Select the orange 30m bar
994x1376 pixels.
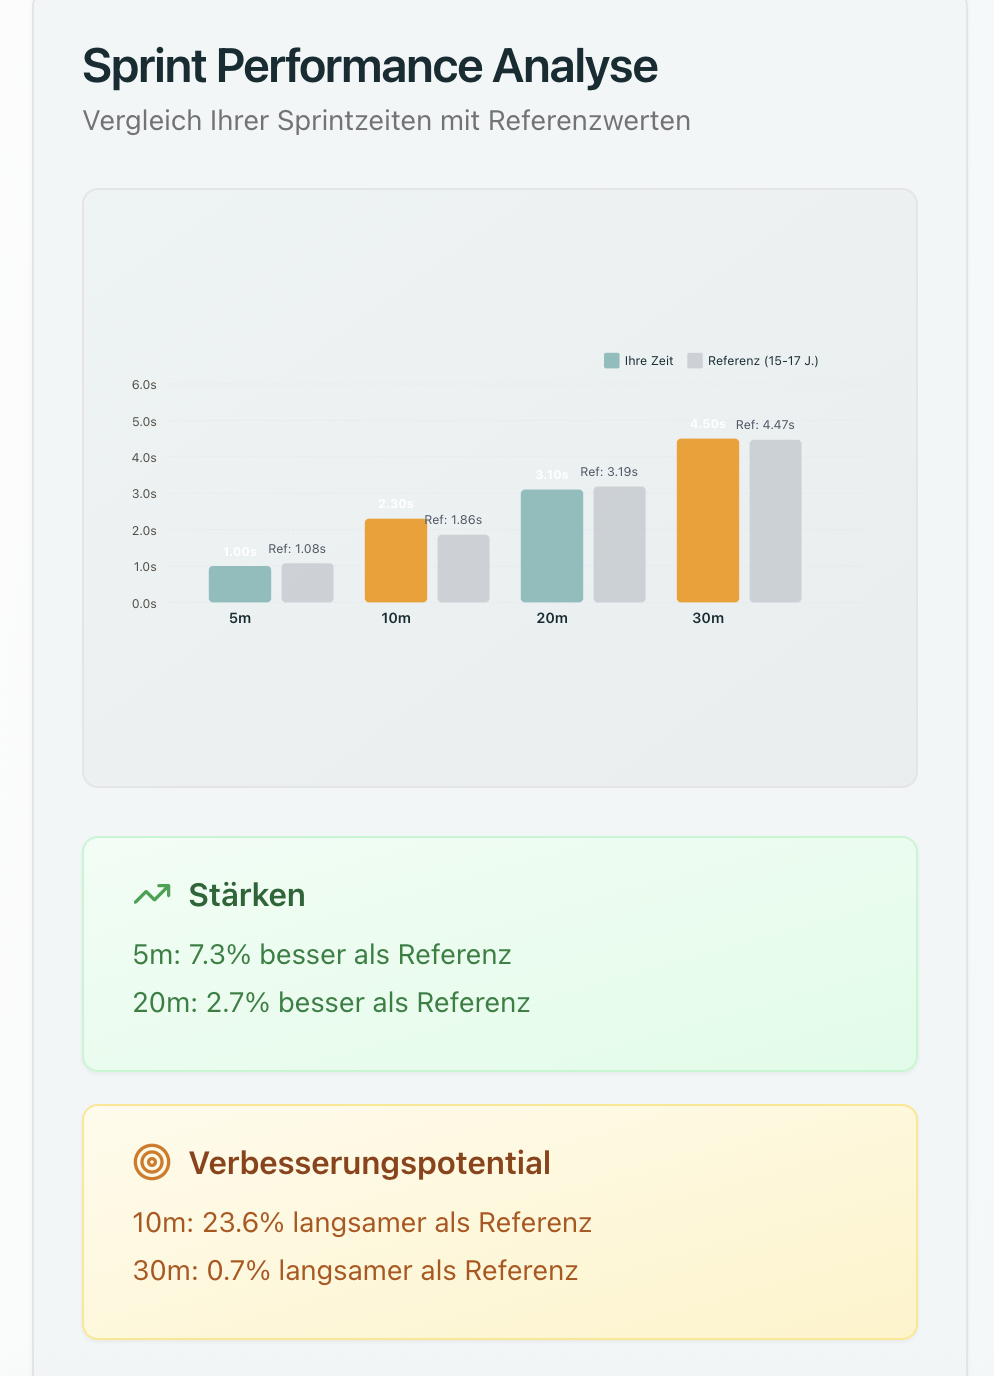[x=708, y=520]
